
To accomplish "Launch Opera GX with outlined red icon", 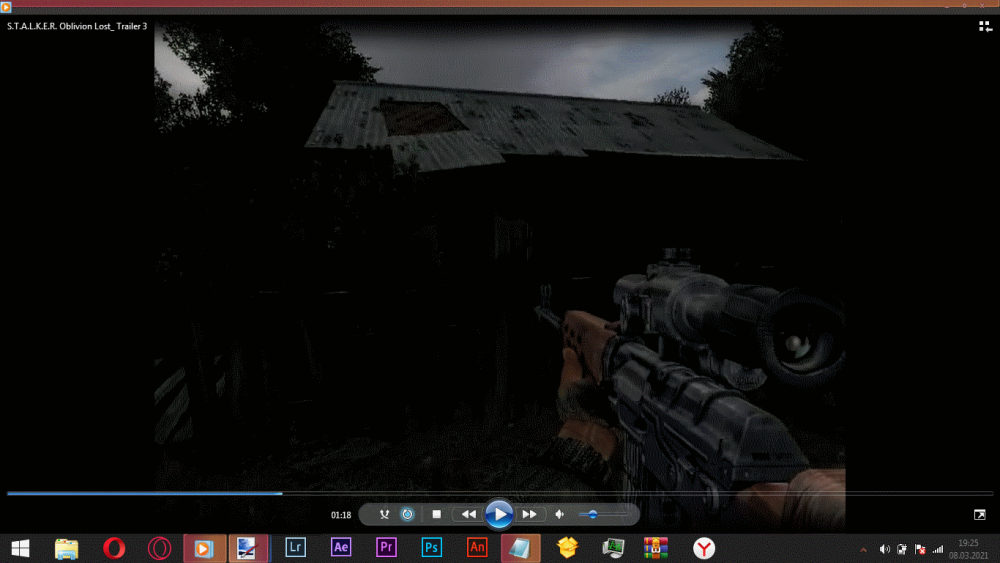I will point(159,548).
